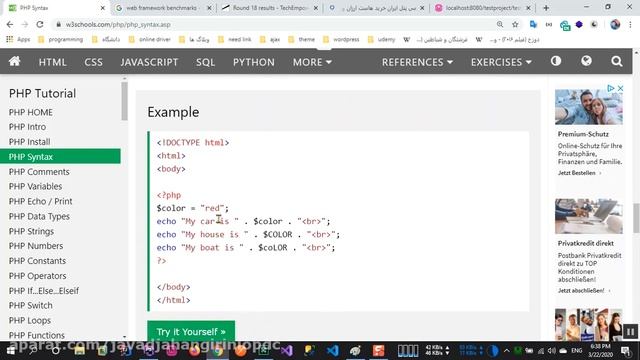Image resolution: width=640 pixels, height=360 pixels.
Task: Click the Premium-Schutz ad image
Action: [589, 107]
